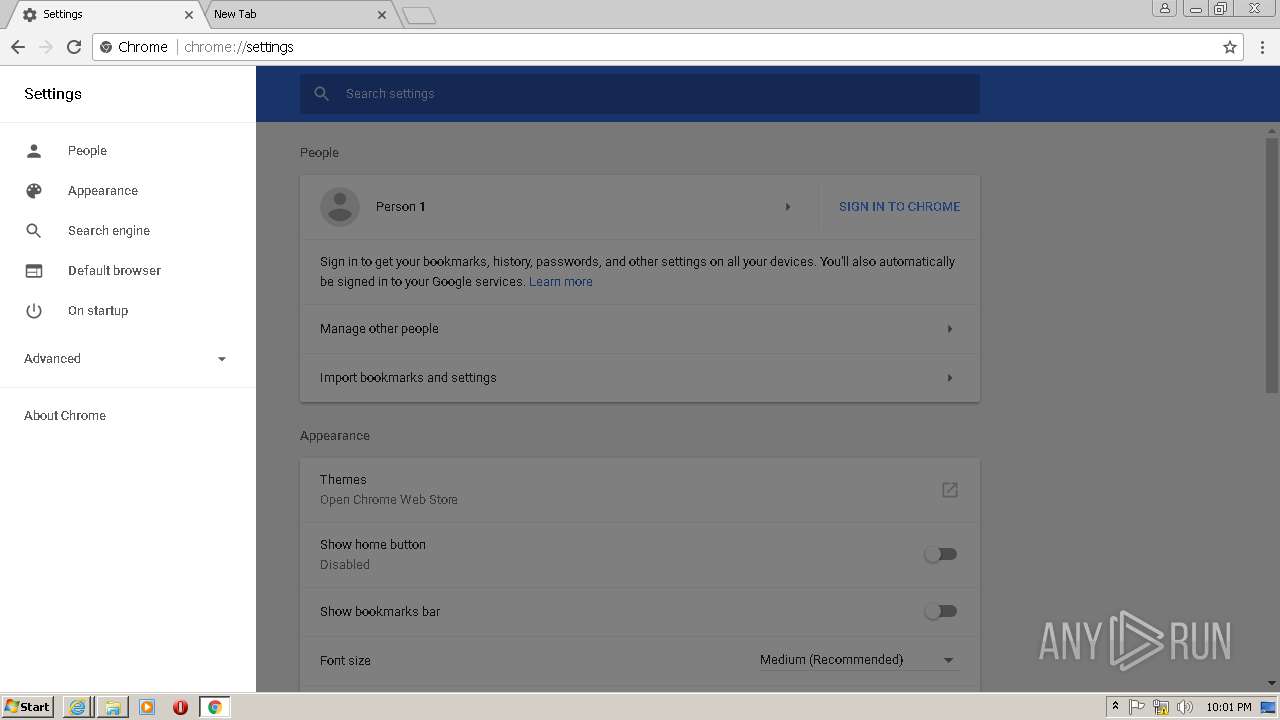Enable the Show bookmarks bar toggle
1280x720 pixels.
click(x=940, y=611)
